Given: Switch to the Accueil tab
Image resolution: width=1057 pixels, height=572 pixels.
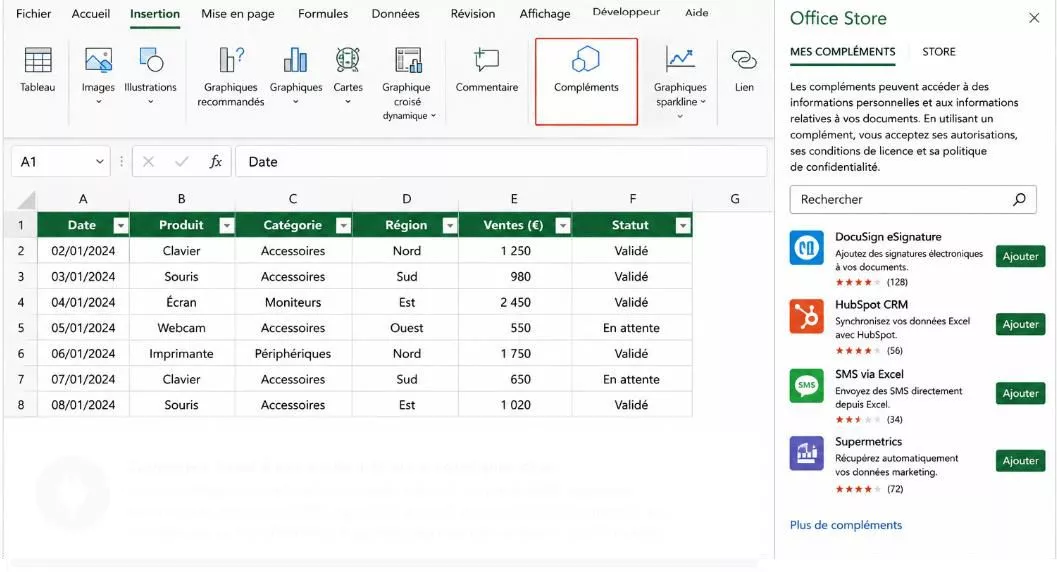Looking at the screenshot, I should [91, 13].
